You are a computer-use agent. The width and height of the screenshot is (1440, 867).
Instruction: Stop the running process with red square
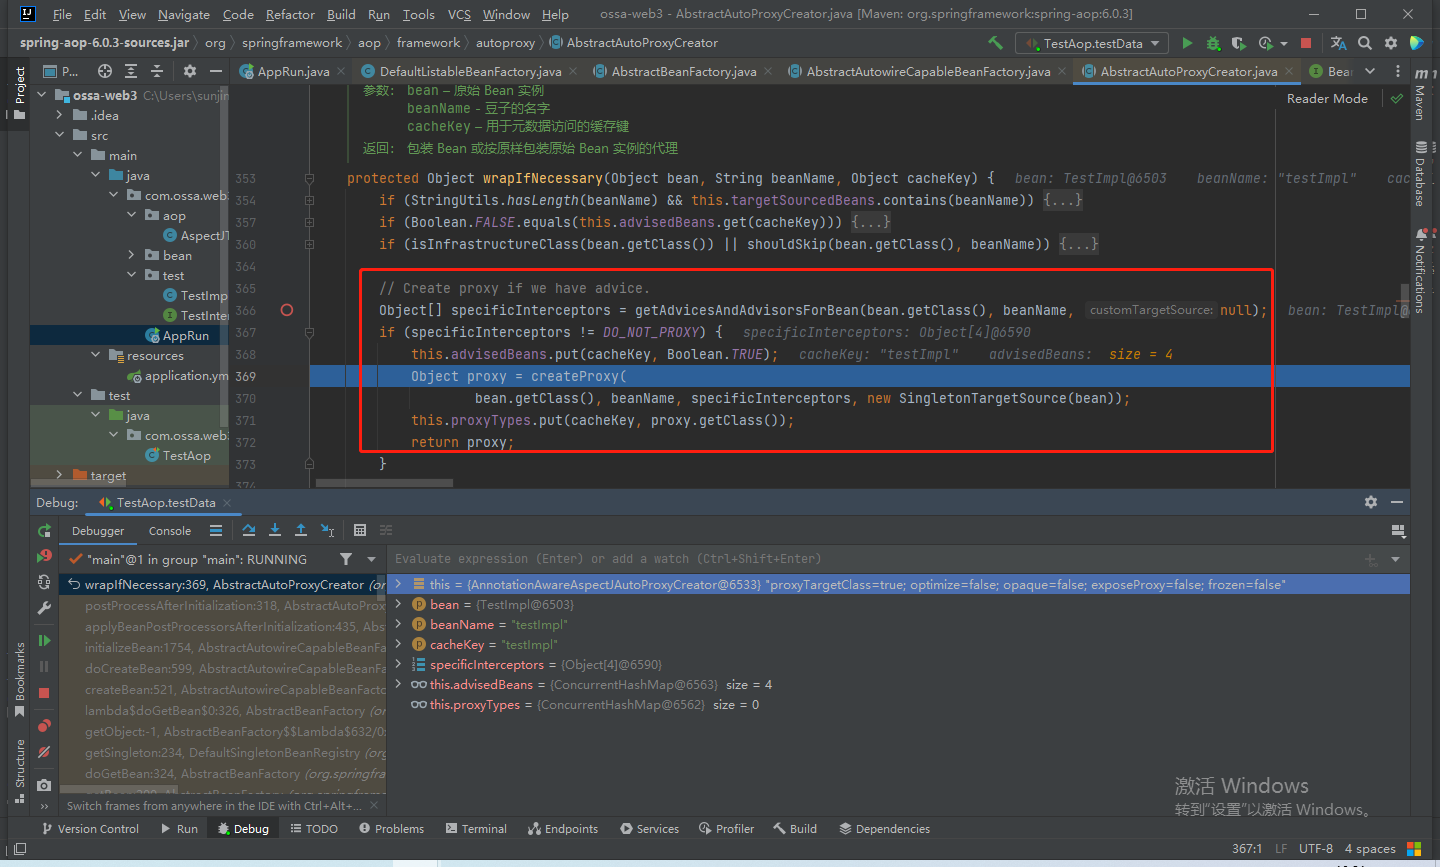click(1305, 43)
